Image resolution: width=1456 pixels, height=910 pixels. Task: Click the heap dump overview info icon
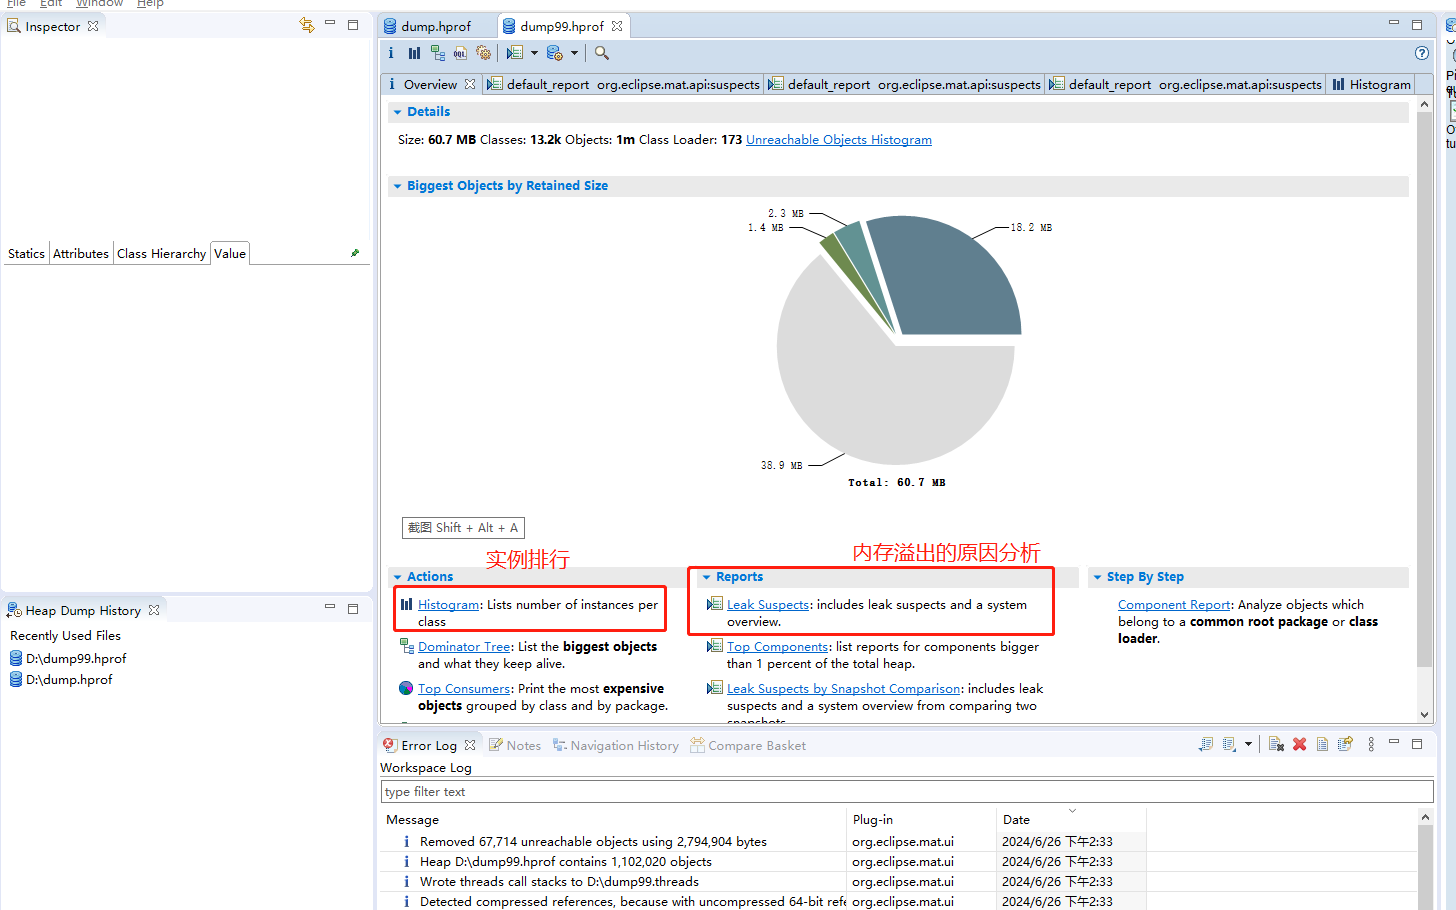pos(391,53)
